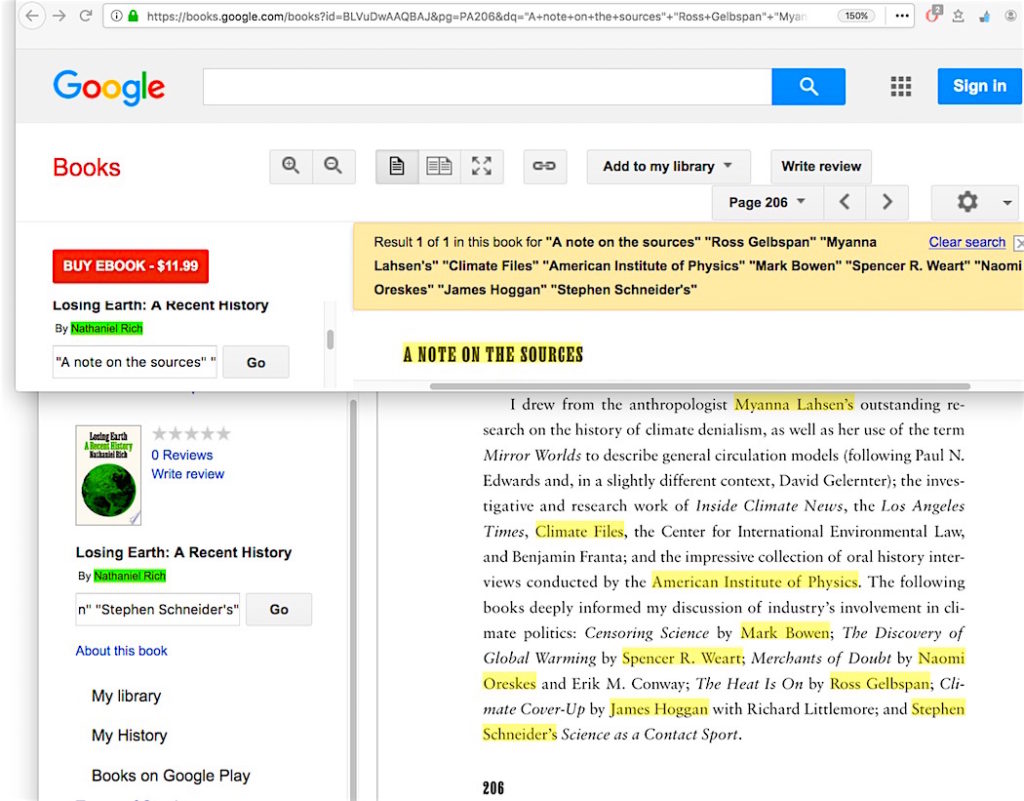This screenshot has width=1024, height=801.
Task: Click the zoom in magnifier icon
Action: coord(291,167)
